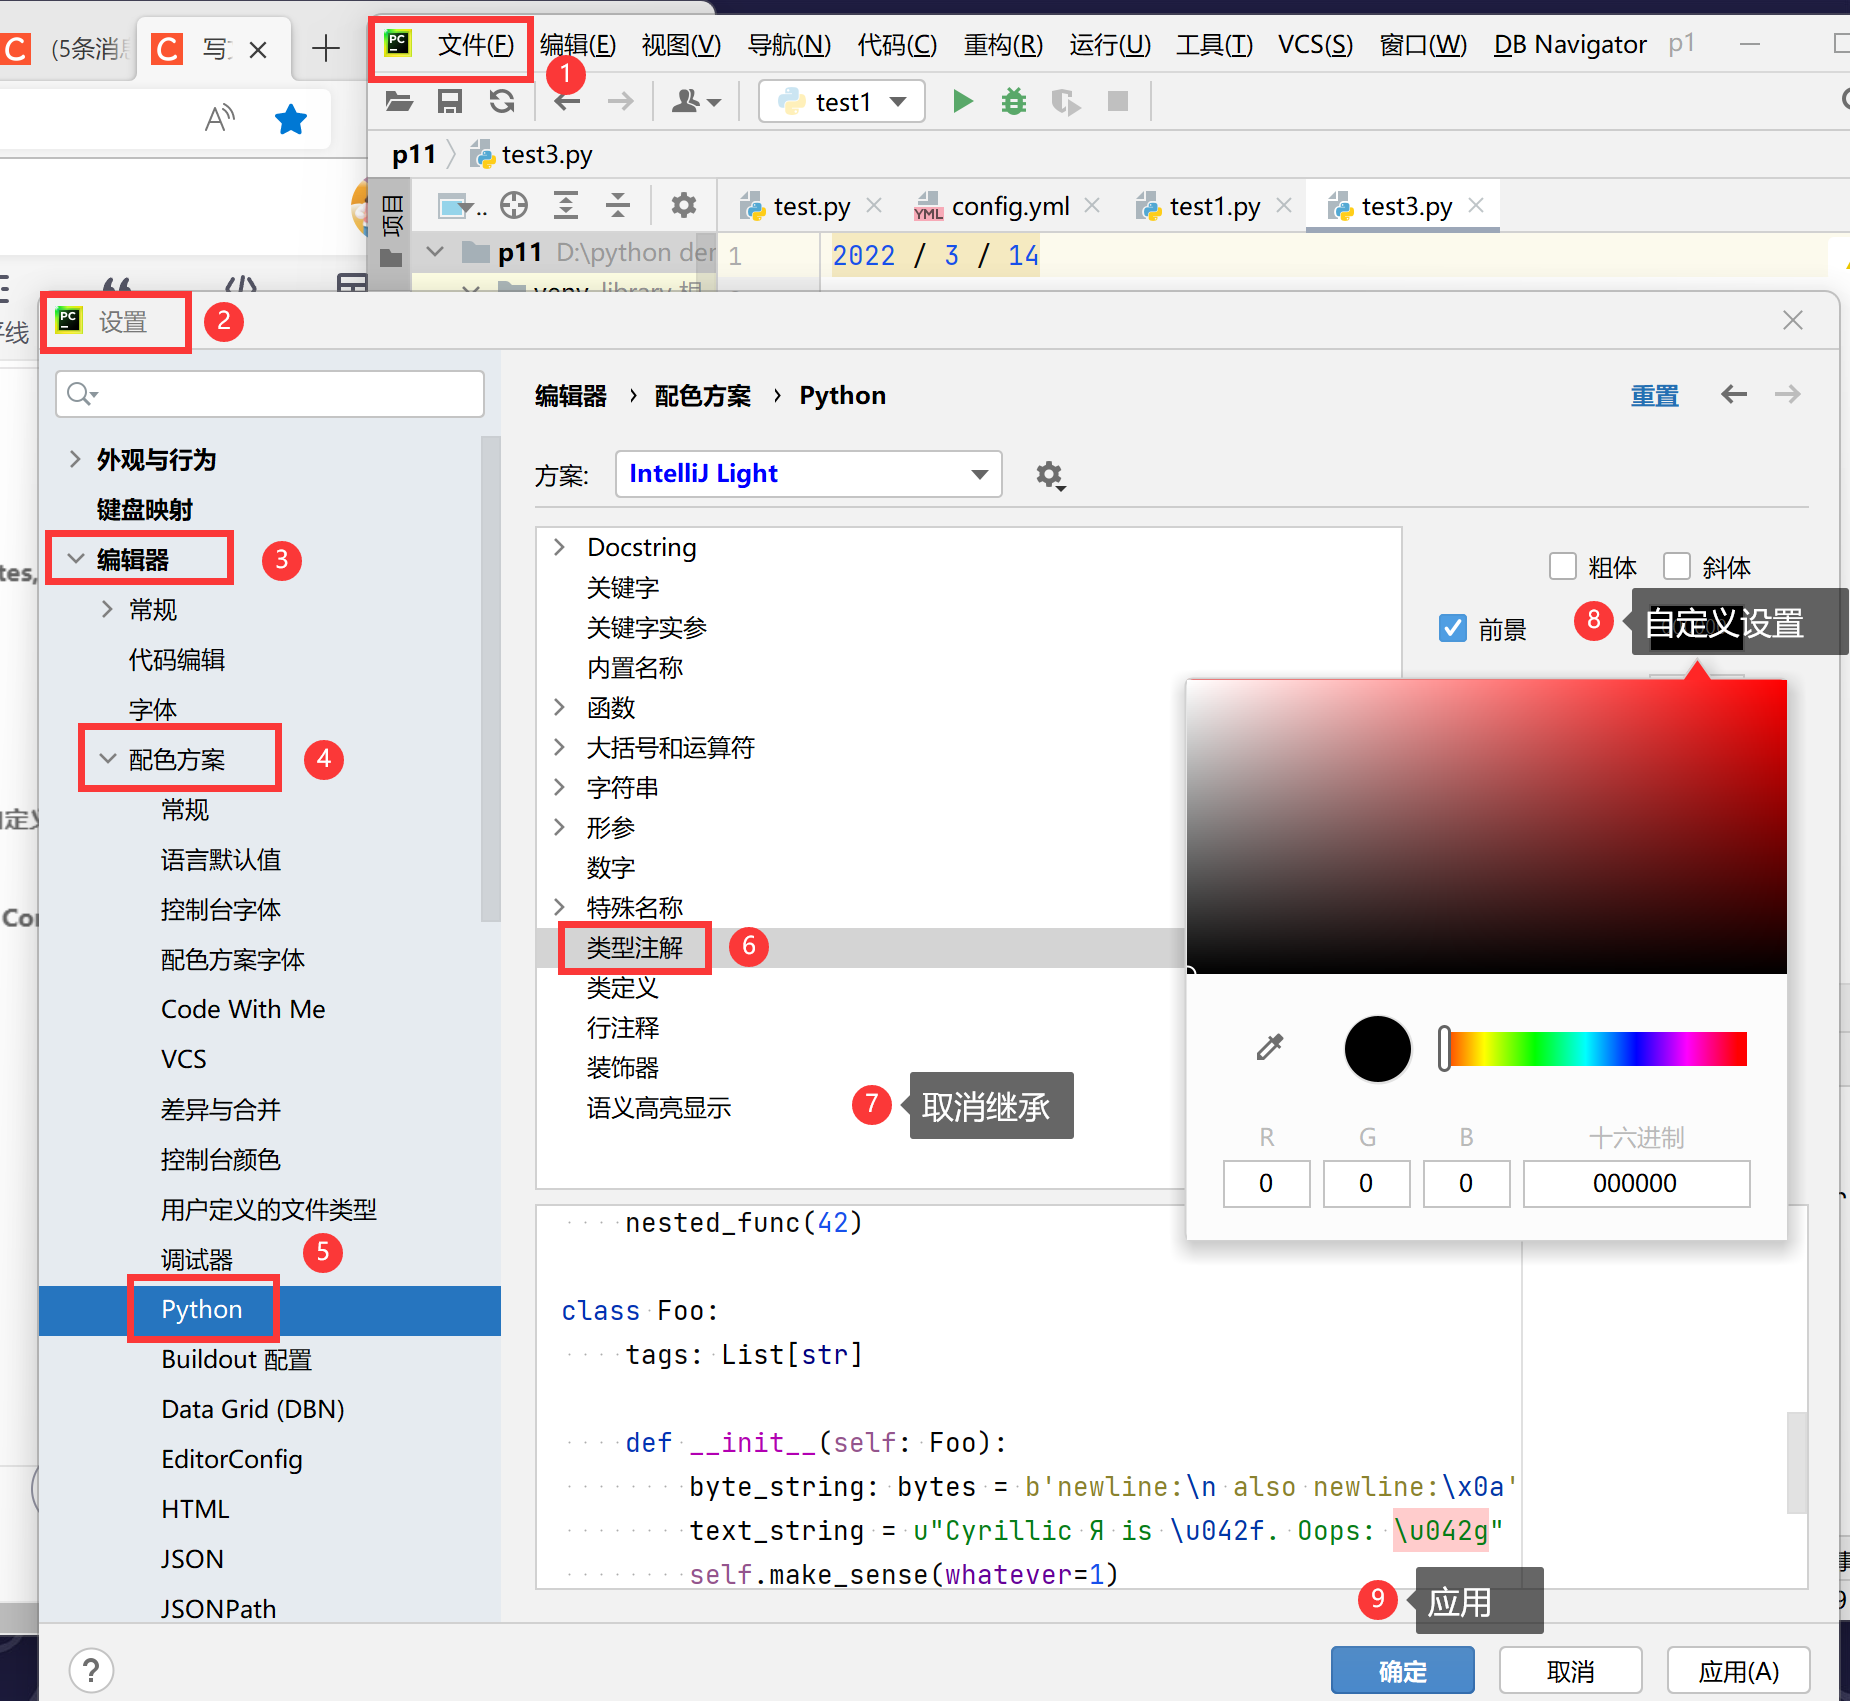Click the help question mark button
The image size is (1850, 1701).
point(91,1670)
